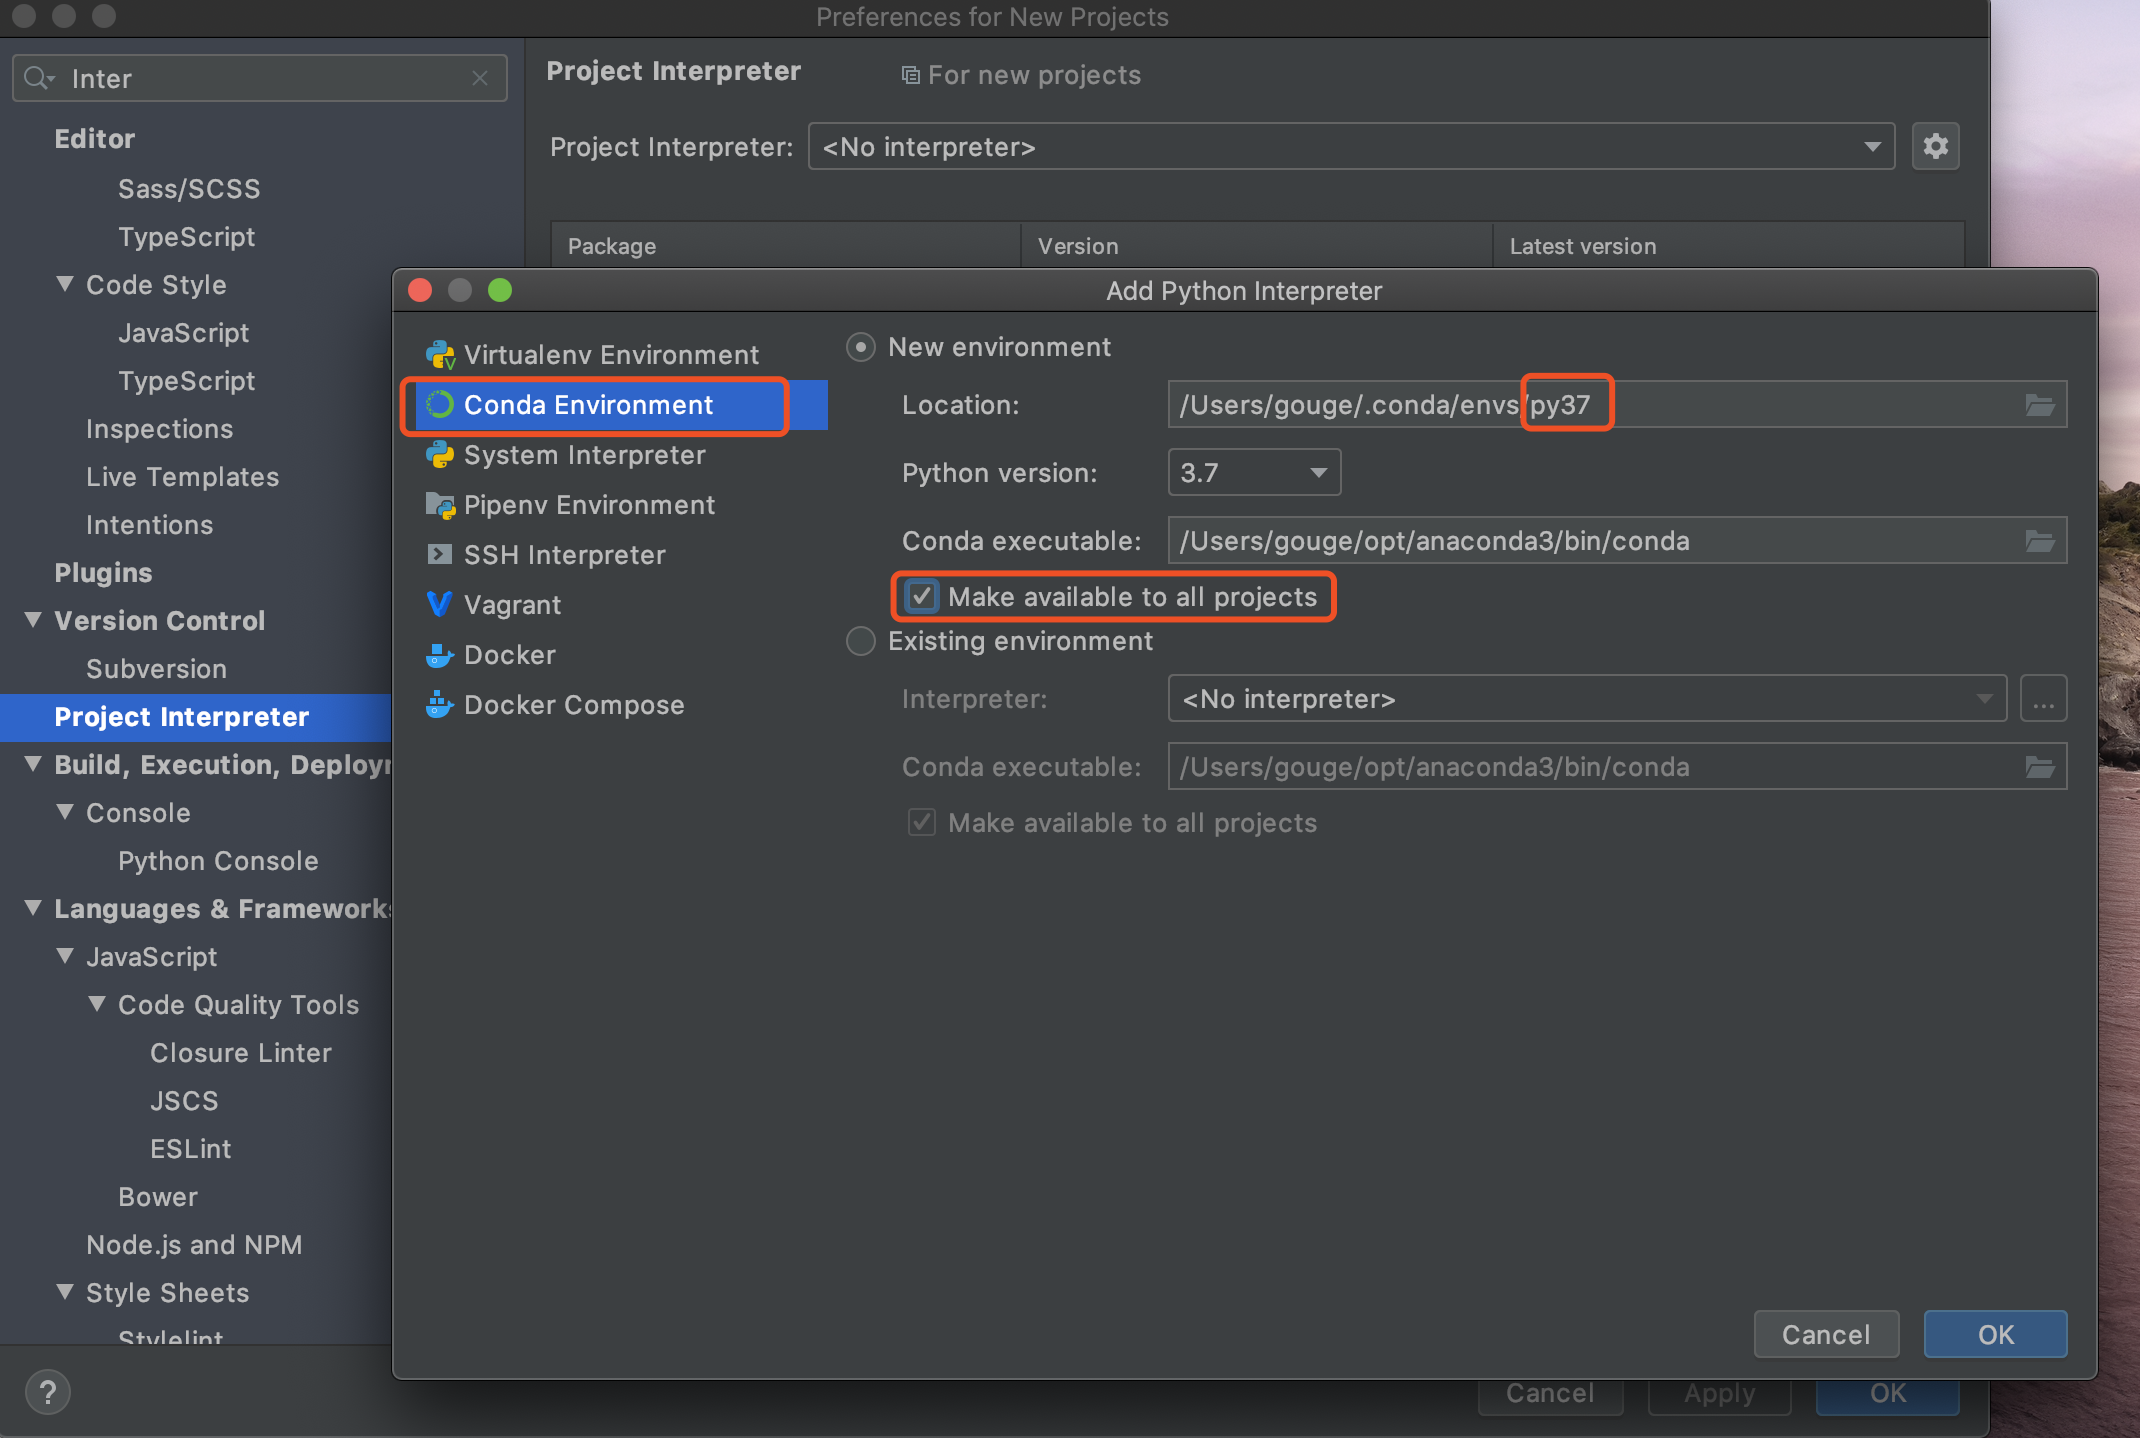This screenshot has width=2140, height=1438.
Task: Select SSH Interpreter option
Action: tap(565, 555)
